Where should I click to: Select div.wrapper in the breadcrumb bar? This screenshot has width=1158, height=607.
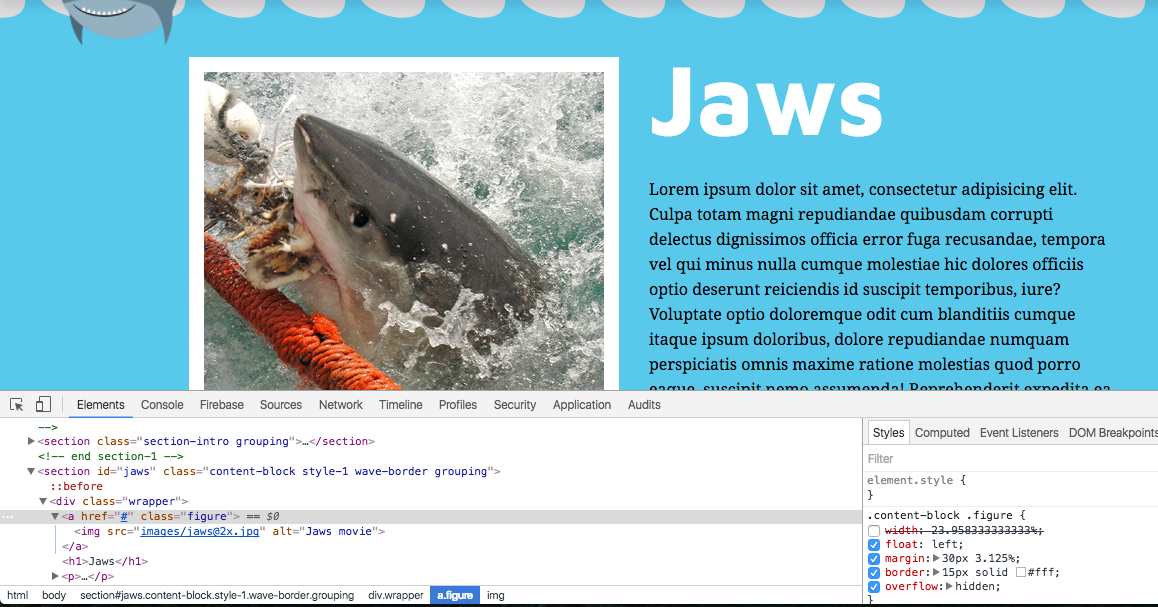[x=393, y=595]
